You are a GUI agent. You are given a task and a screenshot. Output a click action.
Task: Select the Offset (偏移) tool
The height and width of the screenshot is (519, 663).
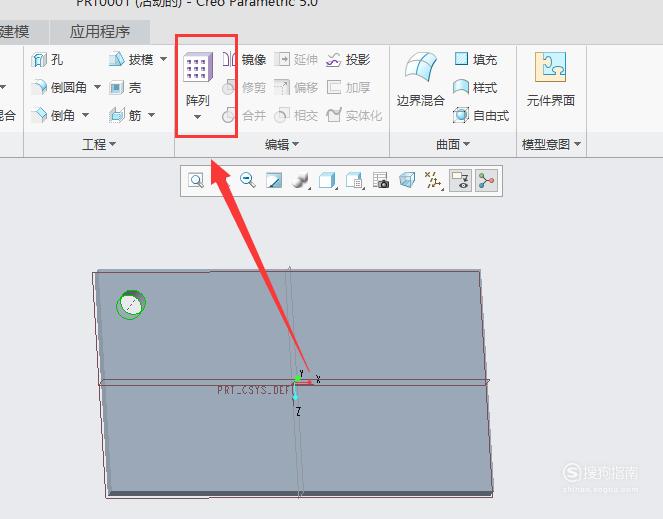click(x=296, y=88)
